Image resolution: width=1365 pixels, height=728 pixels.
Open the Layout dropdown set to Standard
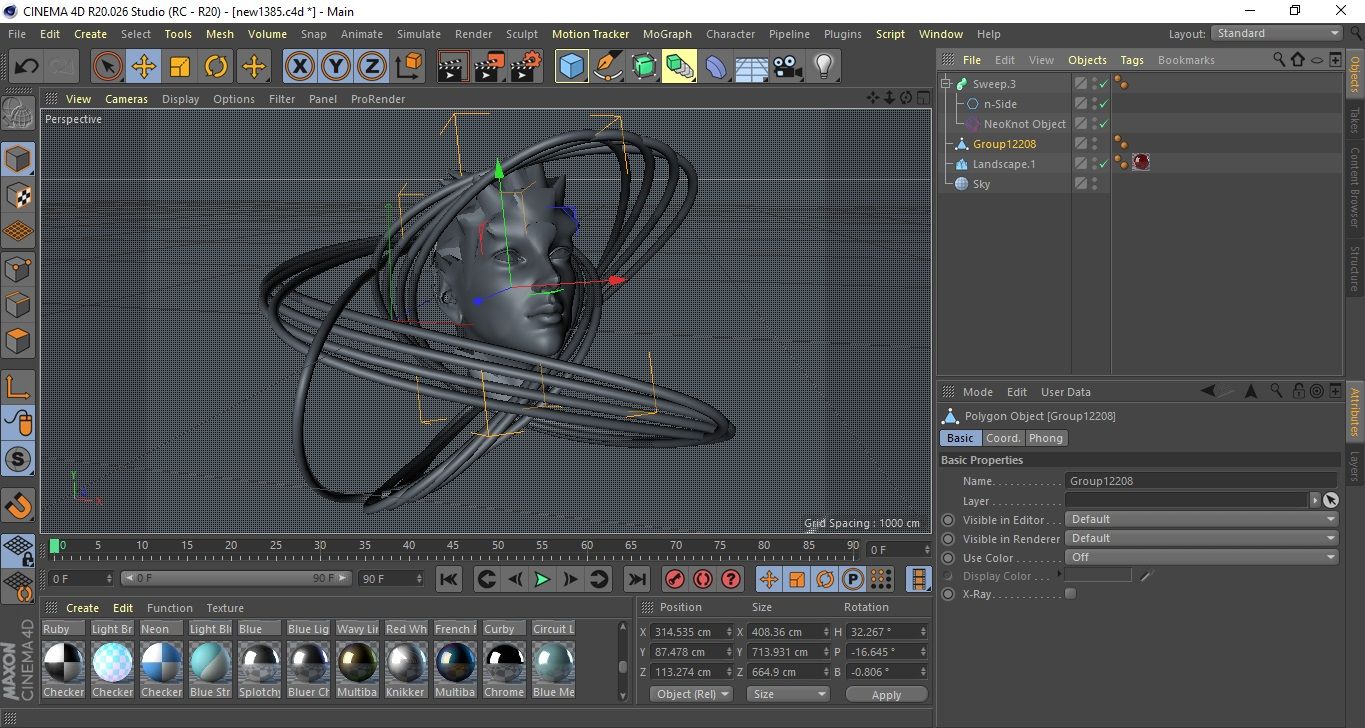(x=1276, y=33)
